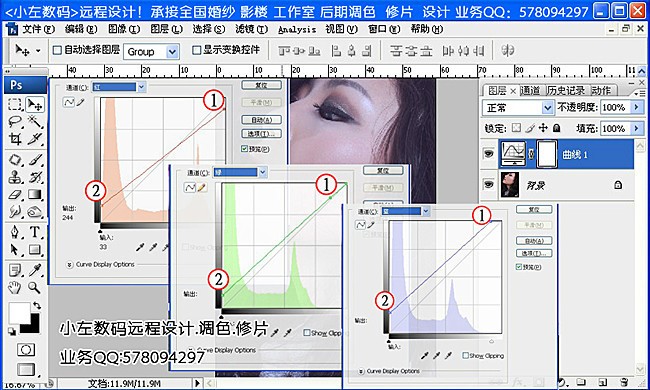Select the Rectangular Marquee tool
This screenshot has width=650, height=390.
[x=15, y=104]
